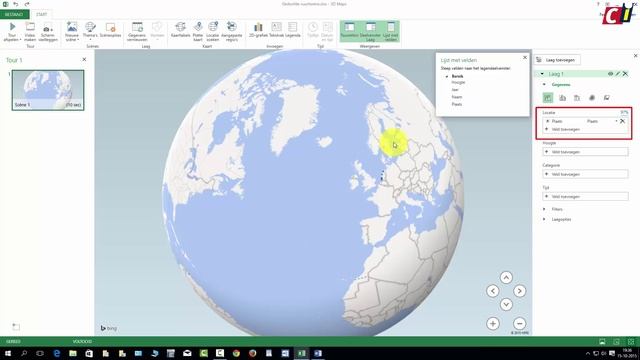Screen dimensions: 640x360
Task: Remove the Plaats location field
Action: coord(622,121)
